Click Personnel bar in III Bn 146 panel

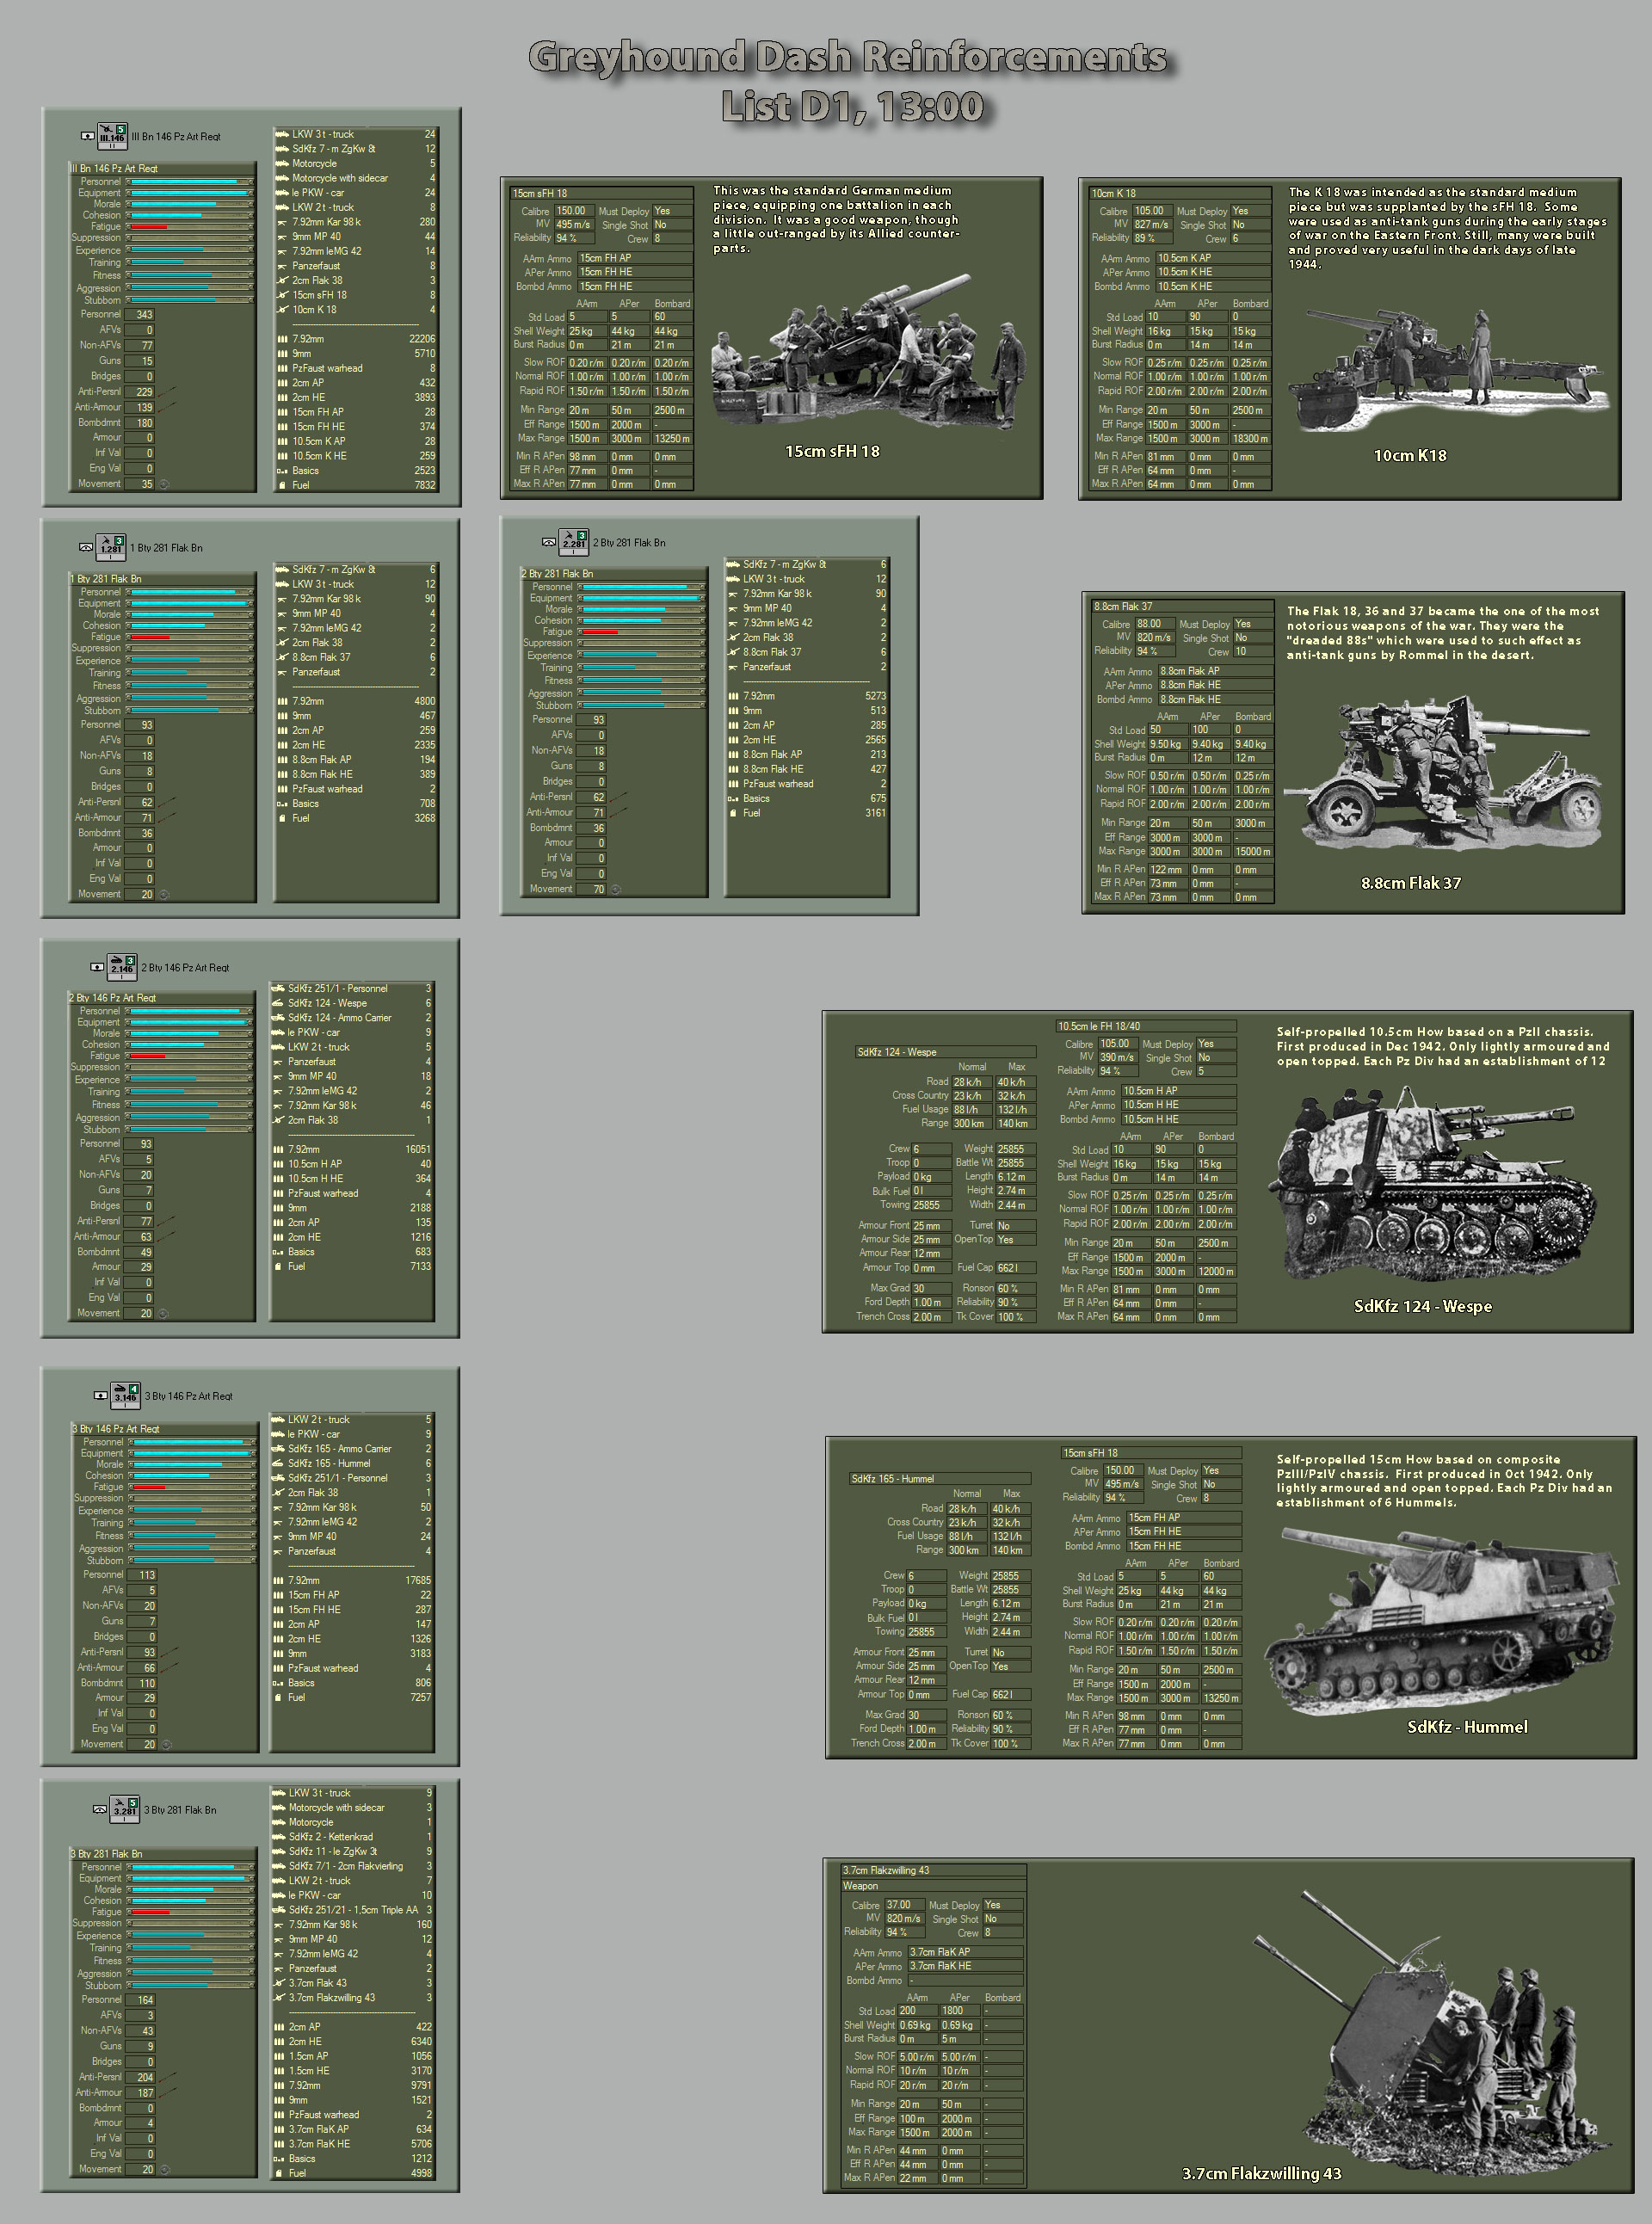(x=189, y=182)
